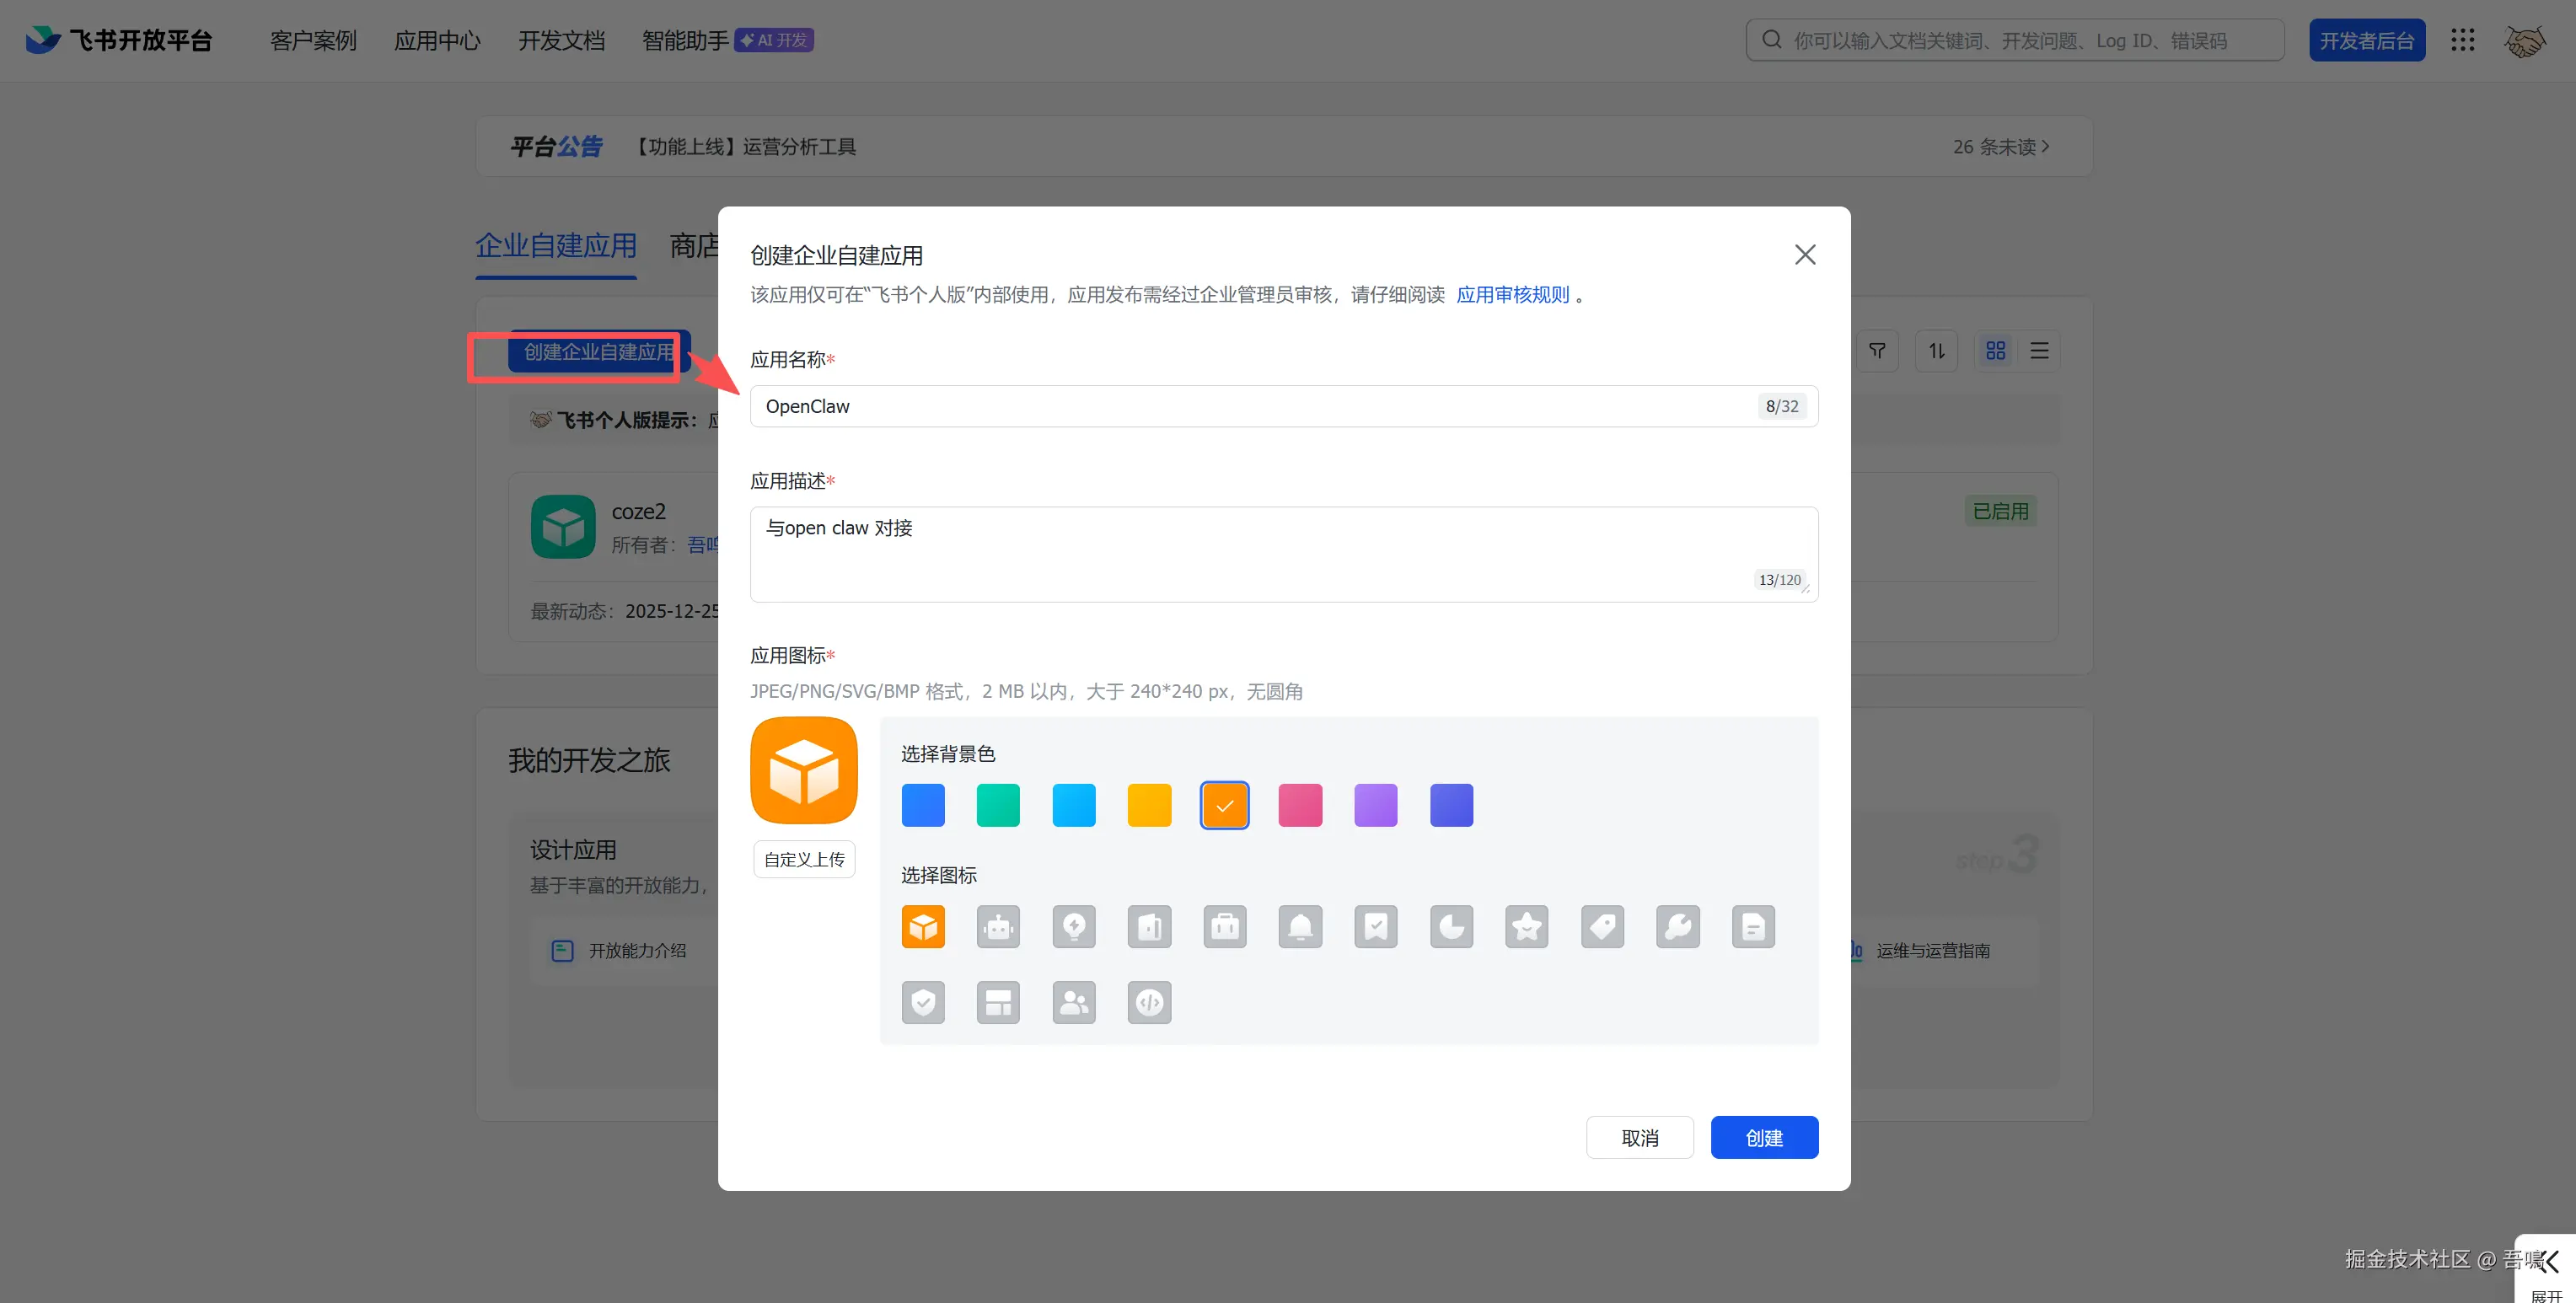
Task: Pick the bell notification app icon
Action: (1300, 927)
